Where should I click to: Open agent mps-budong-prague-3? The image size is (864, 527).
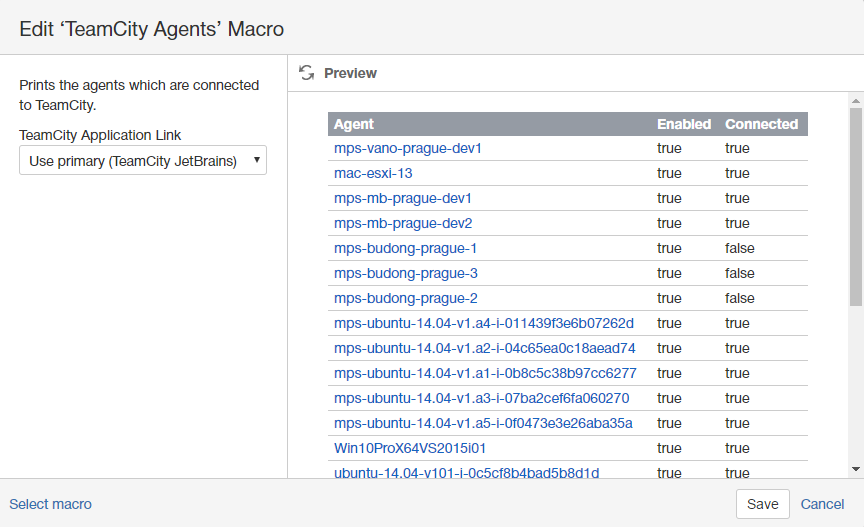click(405, 273)
